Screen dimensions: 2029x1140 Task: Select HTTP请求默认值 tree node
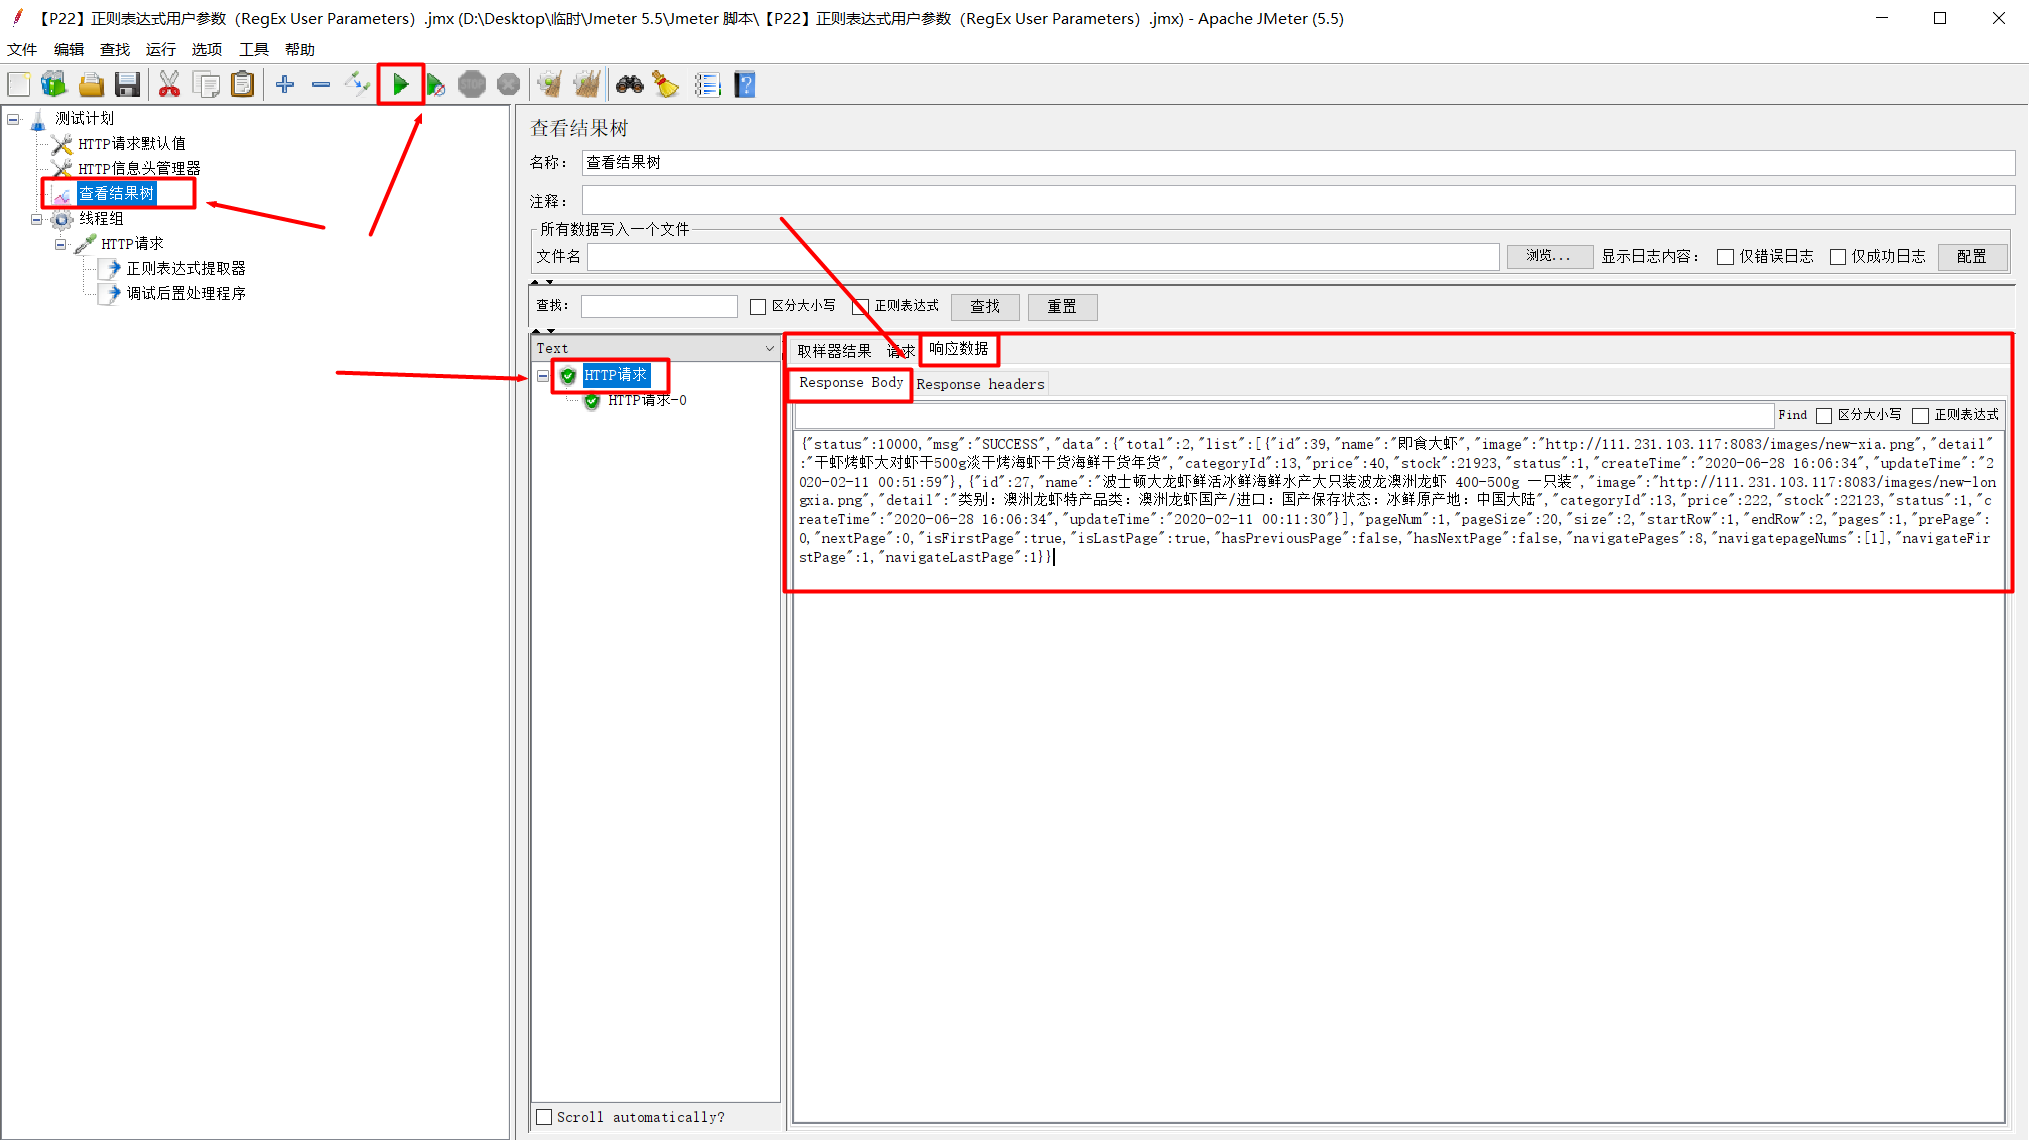(132, 143)
